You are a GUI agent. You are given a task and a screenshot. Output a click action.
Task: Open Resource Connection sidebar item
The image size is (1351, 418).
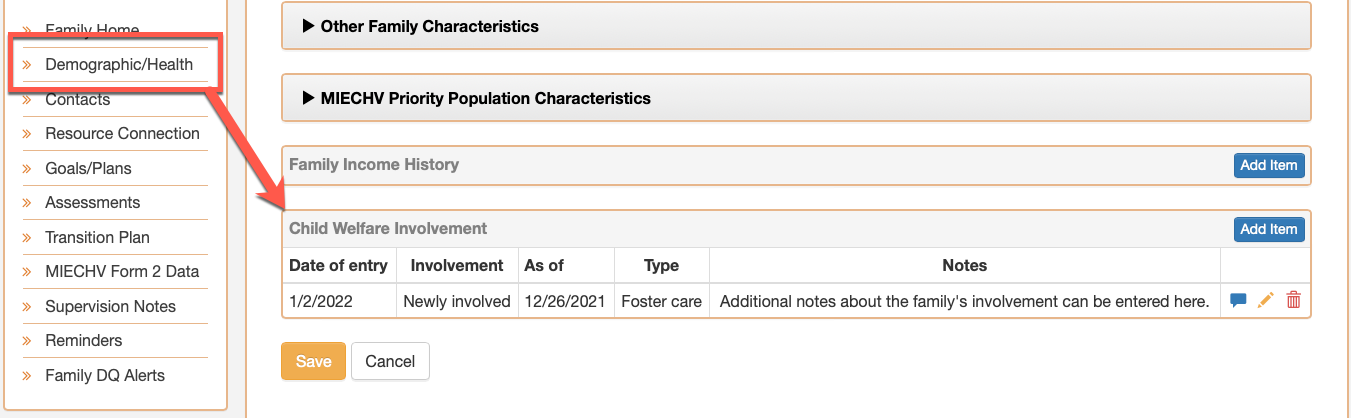point(122,134)
